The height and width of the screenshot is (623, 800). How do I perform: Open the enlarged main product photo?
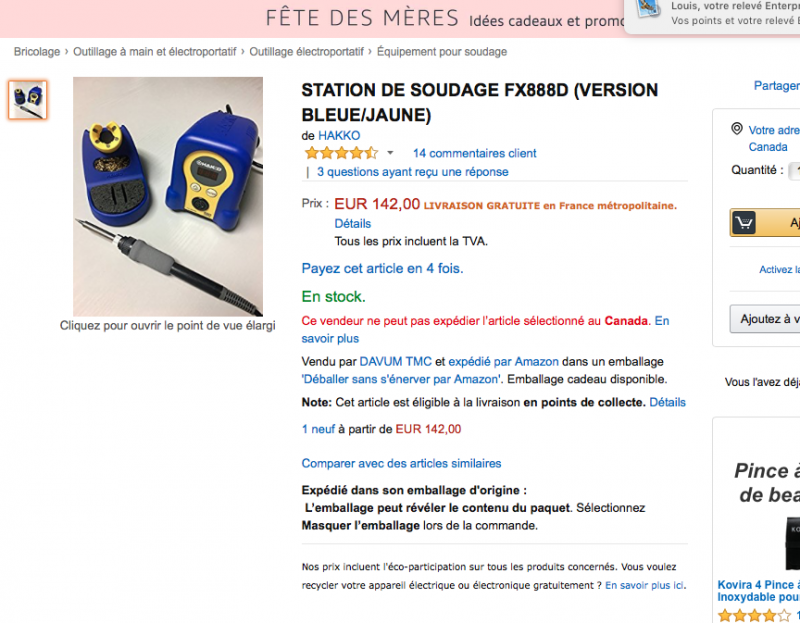[168, 196]
